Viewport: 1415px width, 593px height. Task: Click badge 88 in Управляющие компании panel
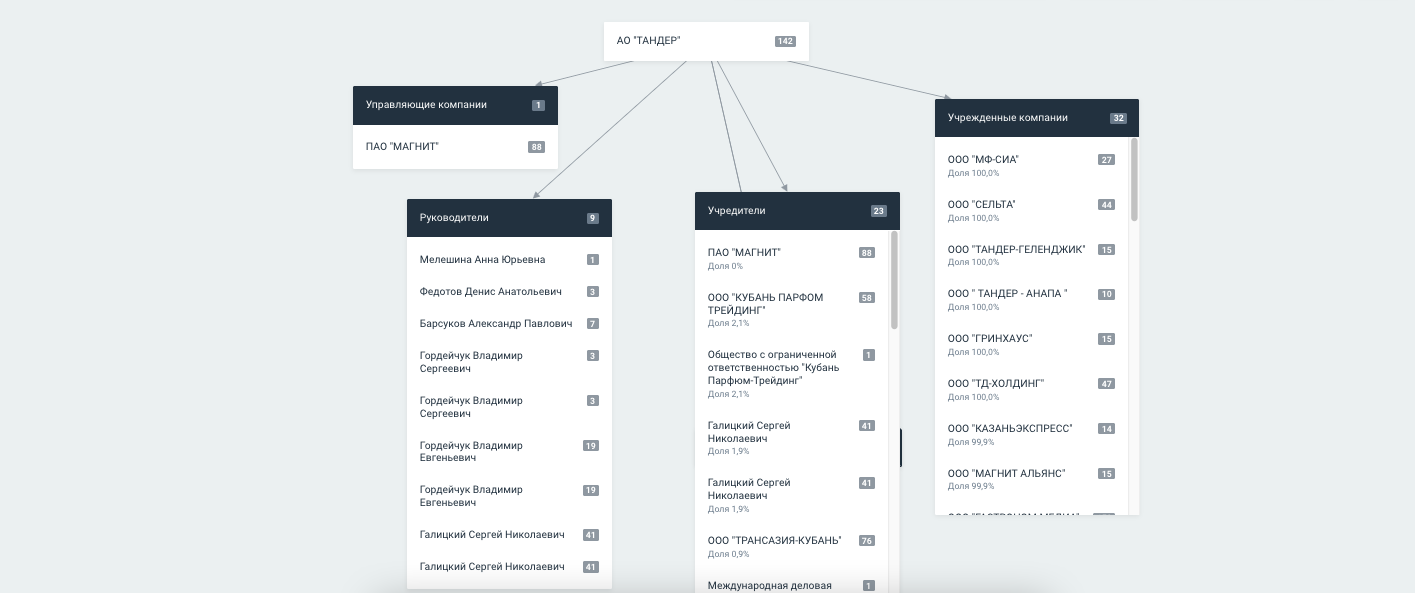pos(536,147)
